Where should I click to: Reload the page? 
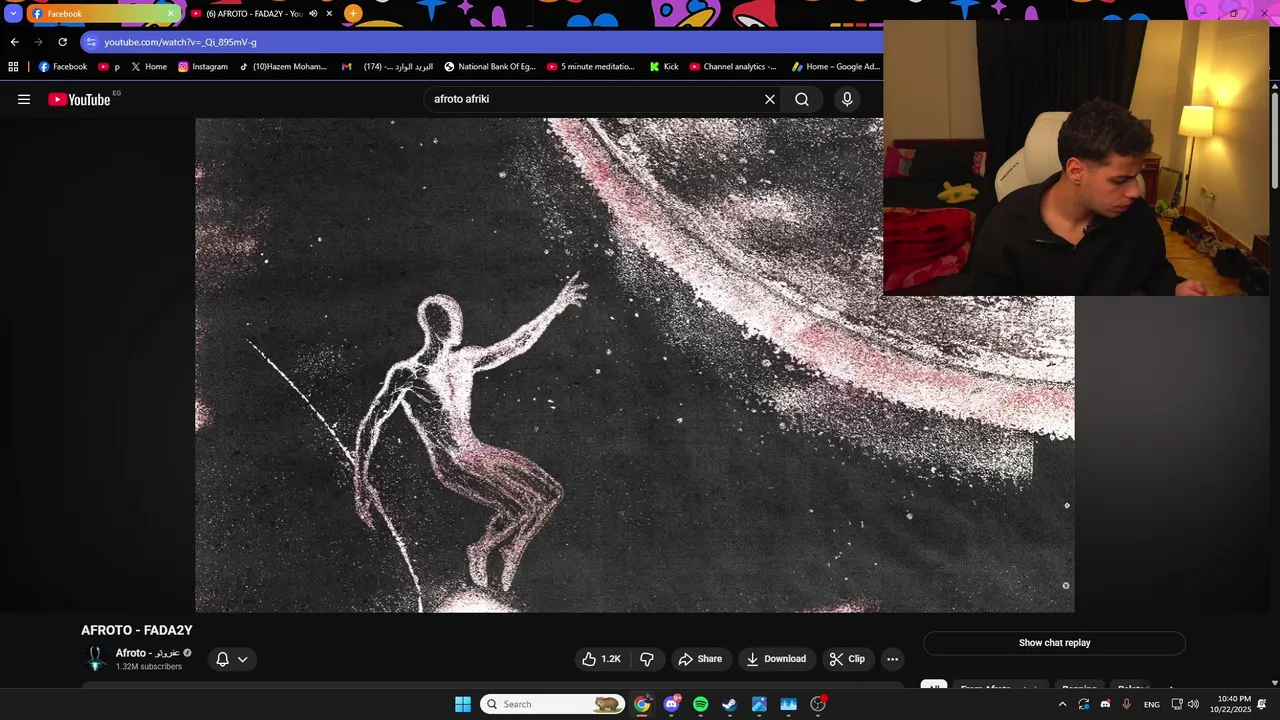click(x=62, y=42)
